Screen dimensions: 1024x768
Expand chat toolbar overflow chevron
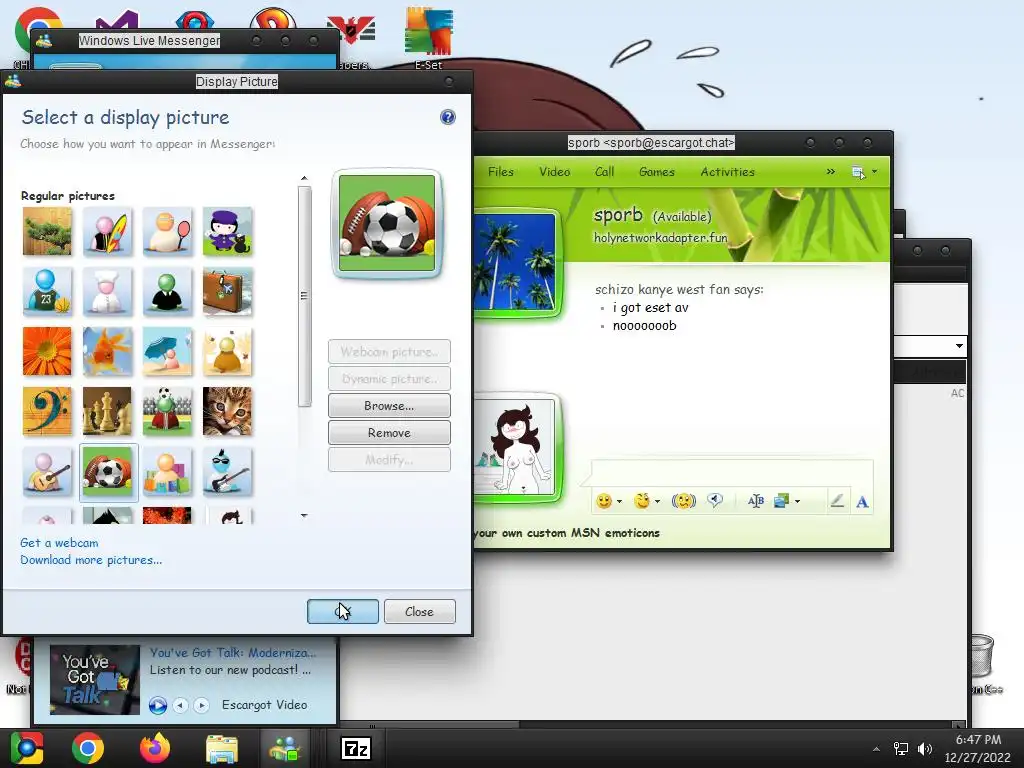pyautogui.click(x=830, y=172)
